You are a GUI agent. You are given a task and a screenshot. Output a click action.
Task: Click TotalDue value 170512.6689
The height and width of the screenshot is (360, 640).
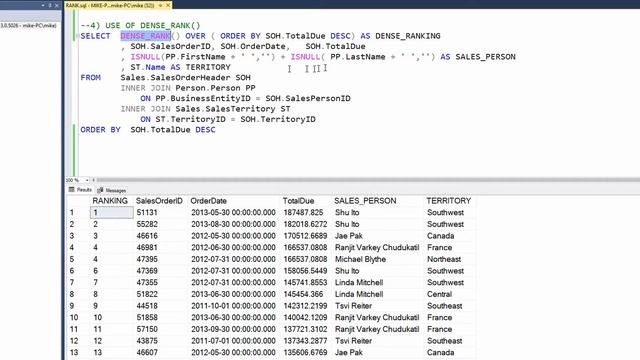304,236
